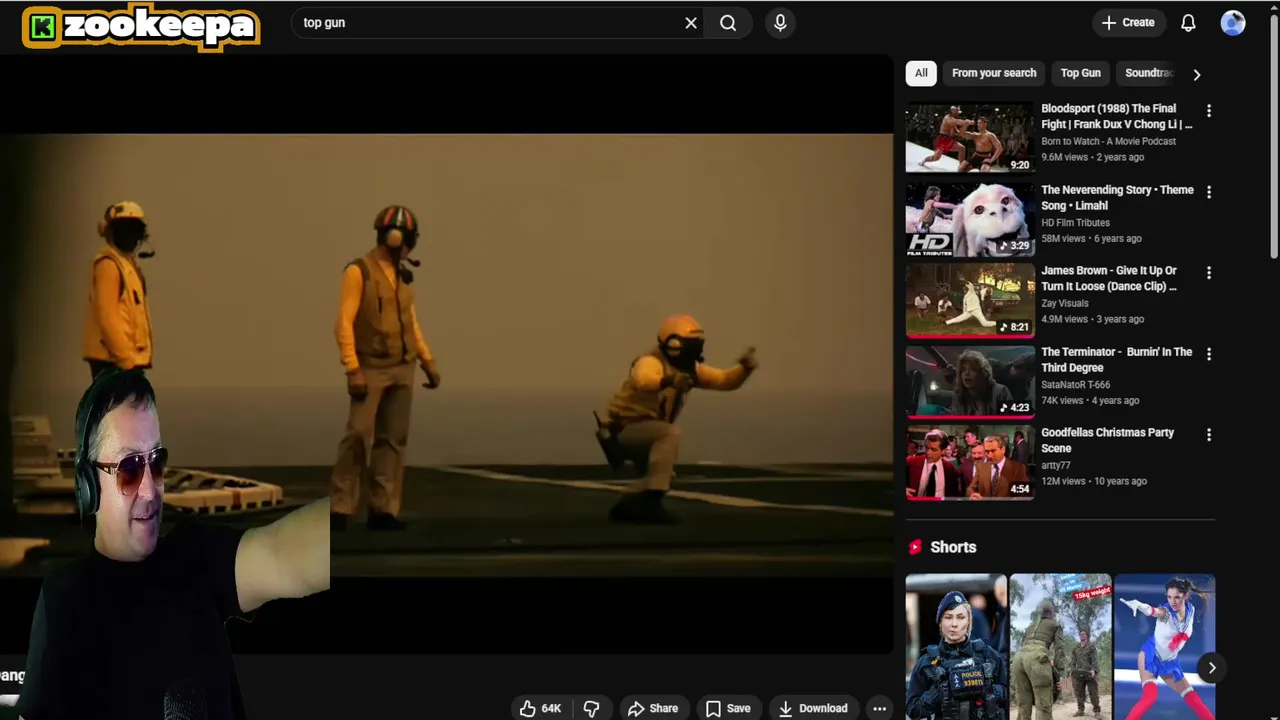Open the HD Film Tributes channel
This screenshot has width=1280, height=720.
[x=1075, y=222]
